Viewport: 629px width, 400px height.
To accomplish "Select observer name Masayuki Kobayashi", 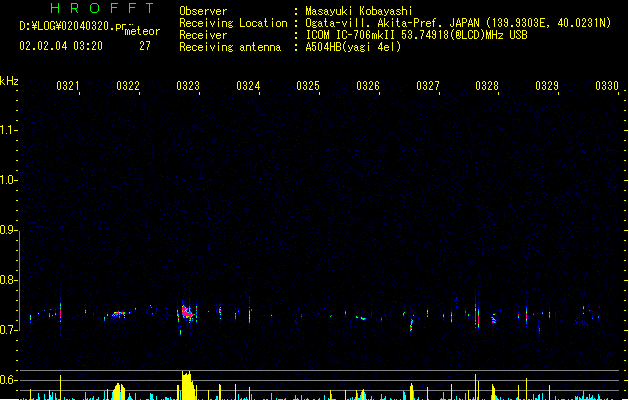I will (359, 11).
